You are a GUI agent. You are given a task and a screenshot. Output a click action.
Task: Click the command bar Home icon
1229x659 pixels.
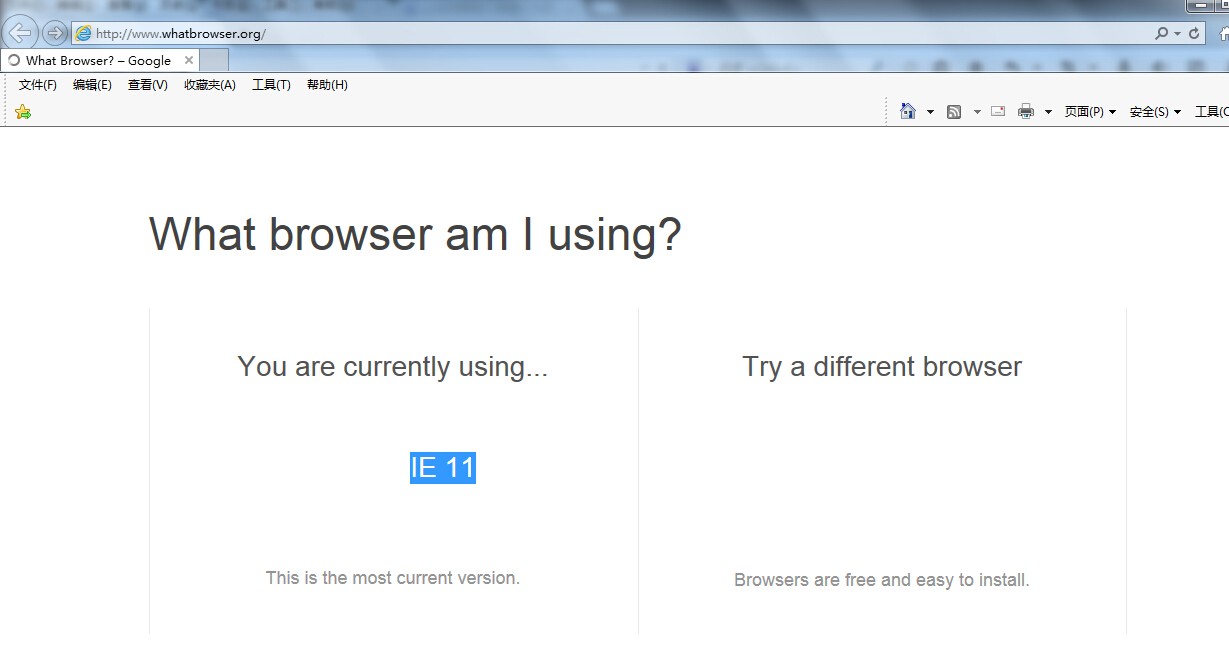[x=908, y=111]
